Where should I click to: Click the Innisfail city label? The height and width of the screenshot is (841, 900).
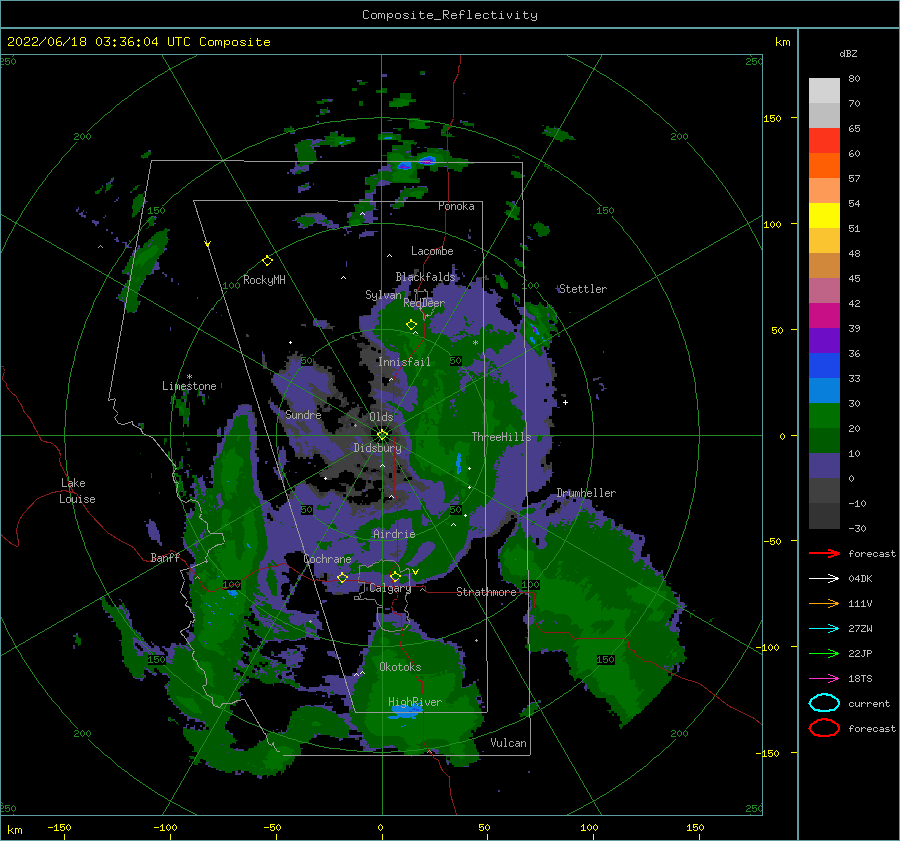click(404, 362)
